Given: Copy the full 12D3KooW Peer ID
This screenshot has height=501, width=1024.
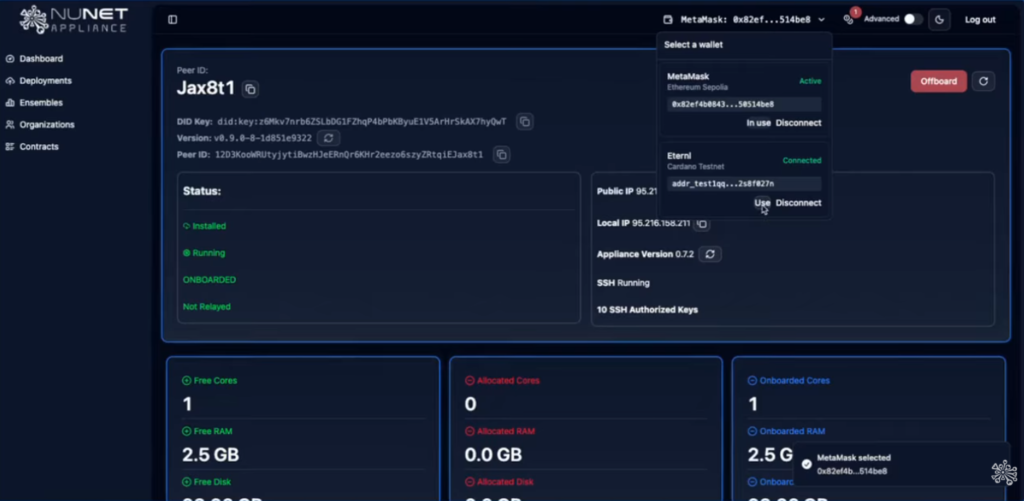Looking at the screenshot, I should coord(502,155).
